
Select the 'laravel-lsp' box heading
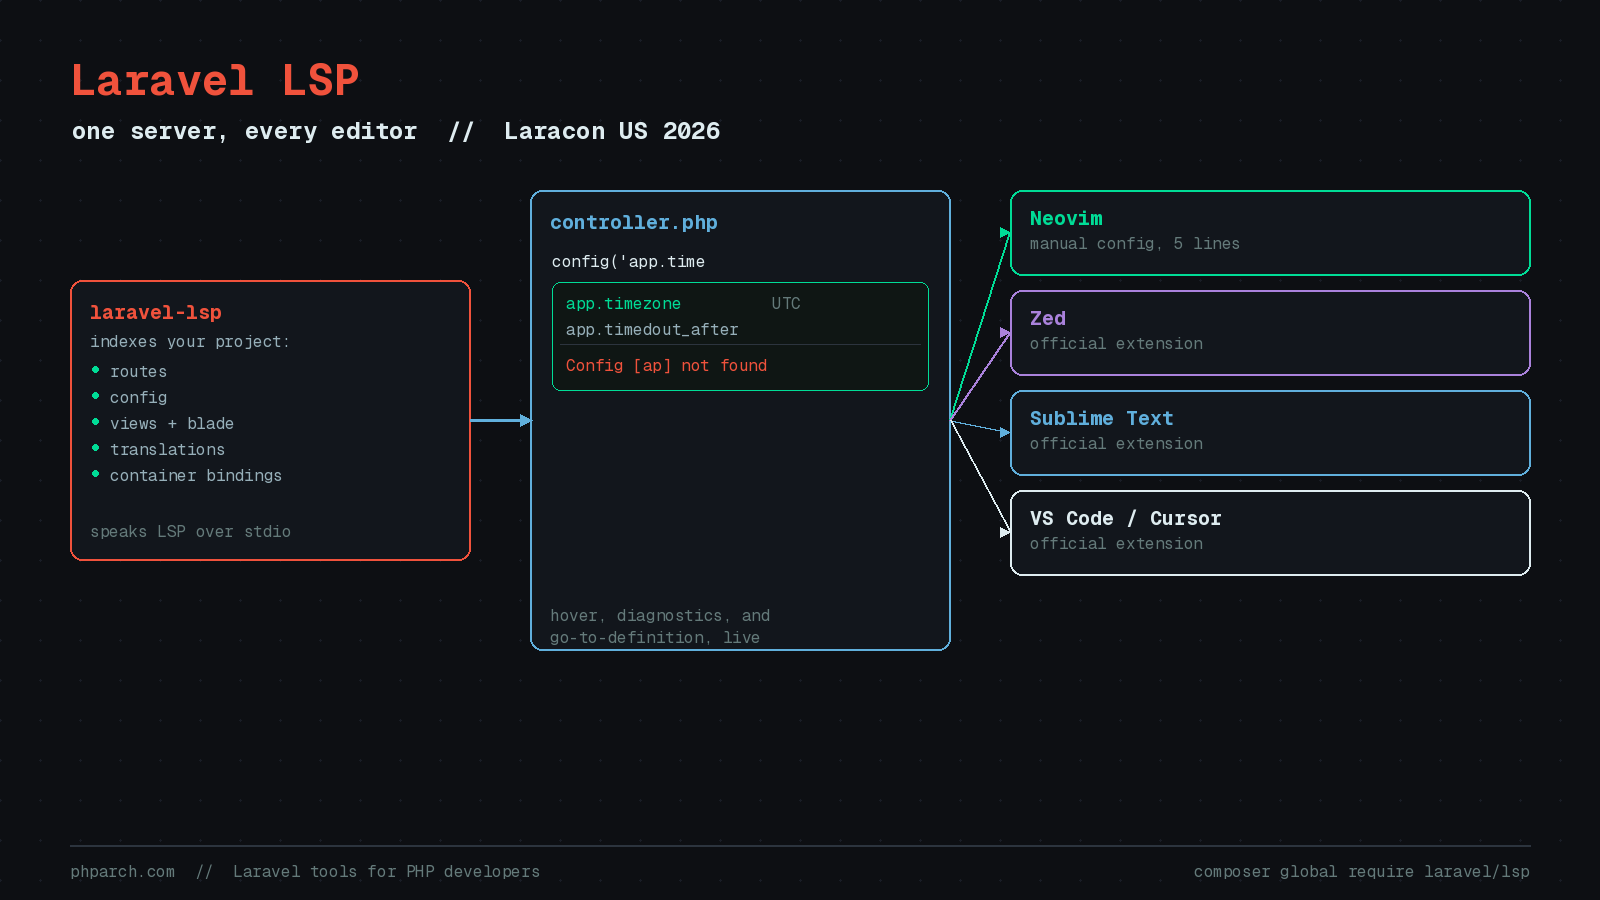[156, 312]
